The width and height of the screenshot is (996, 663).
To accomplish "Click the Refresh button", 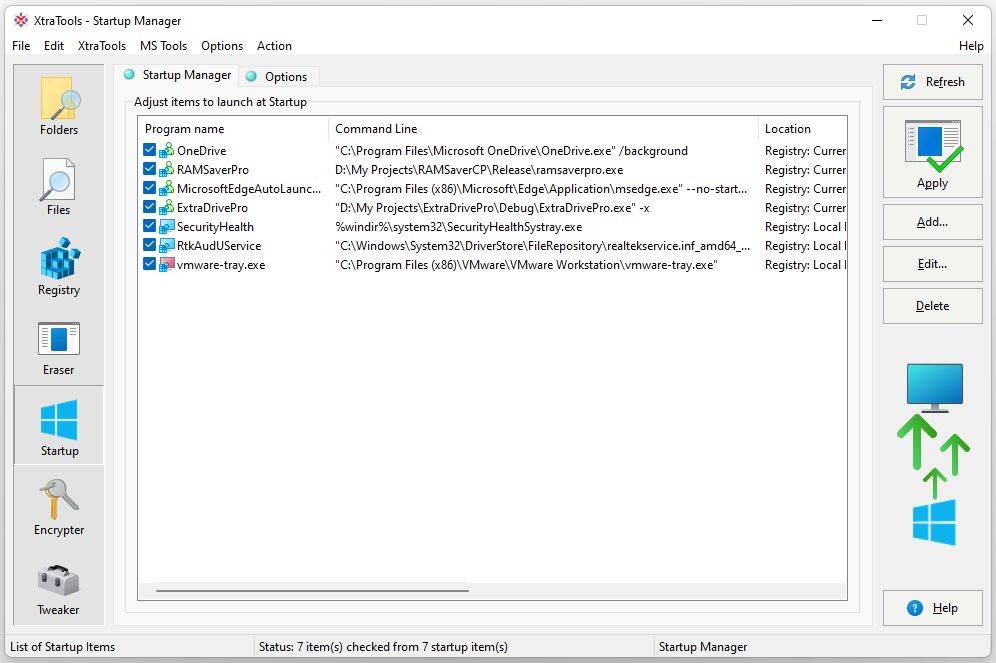I will click(x=932, y=82).
